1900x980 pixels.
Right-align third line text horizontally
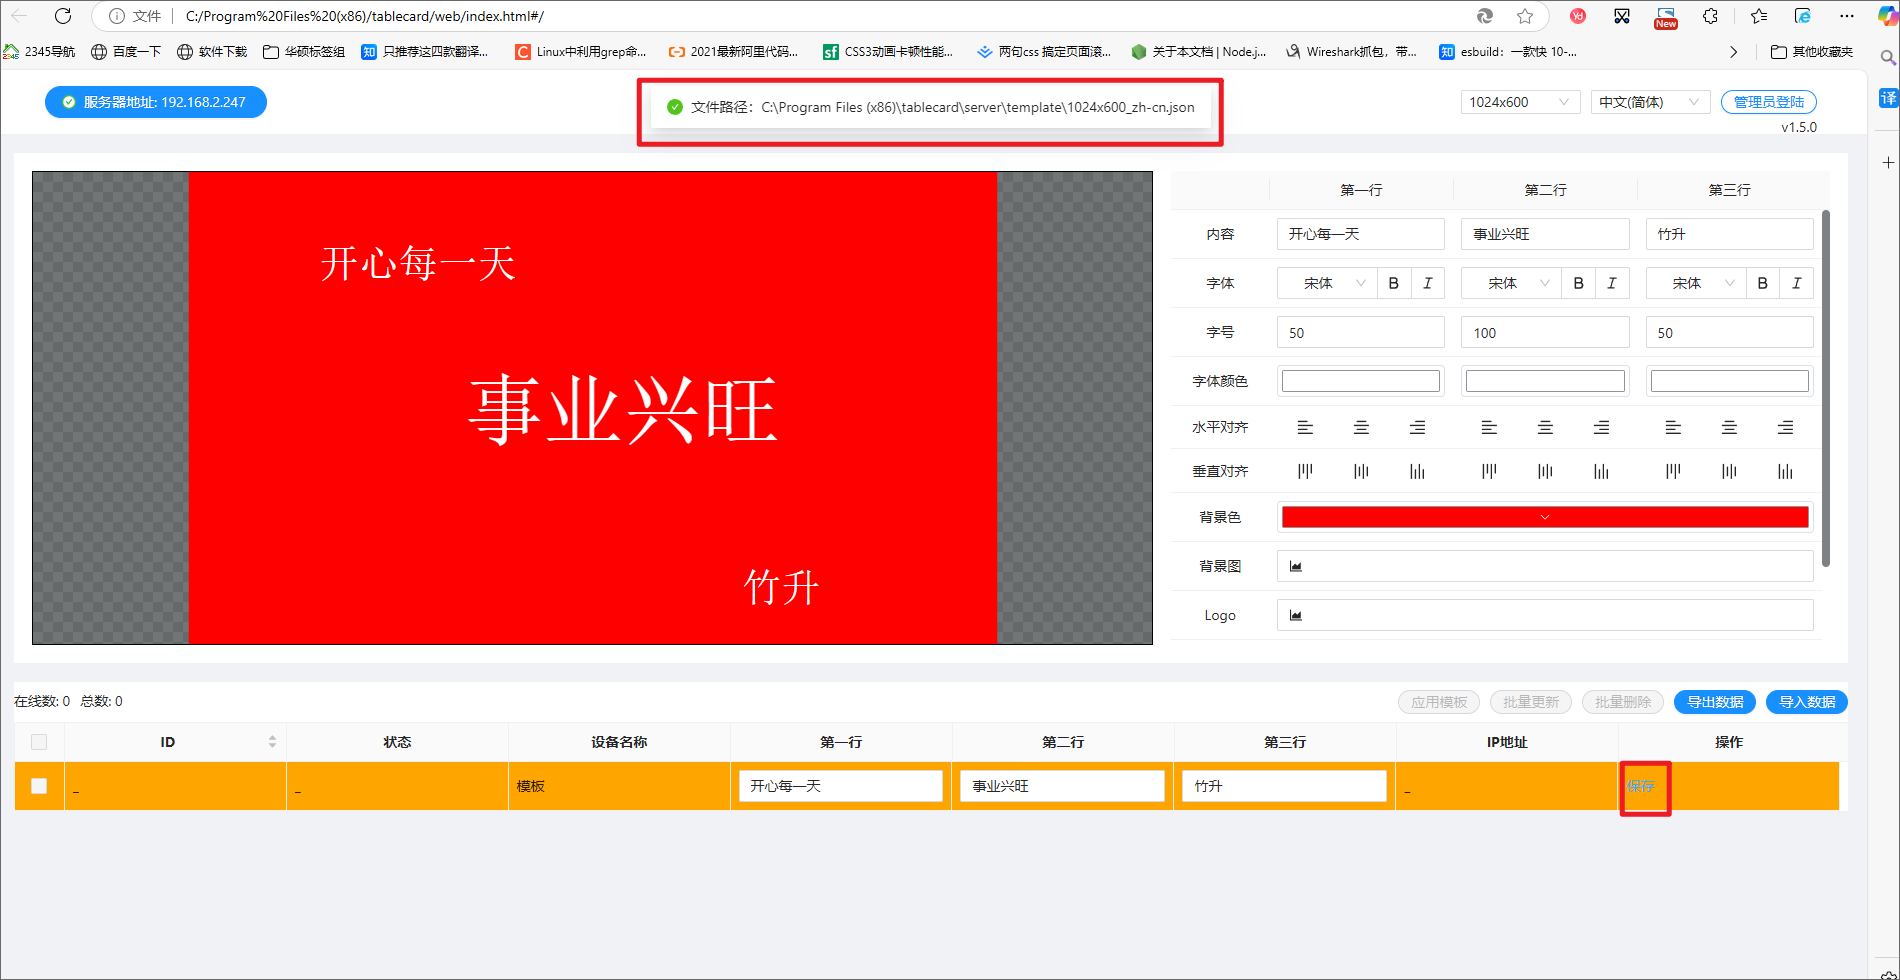(x=1785, y=427)
